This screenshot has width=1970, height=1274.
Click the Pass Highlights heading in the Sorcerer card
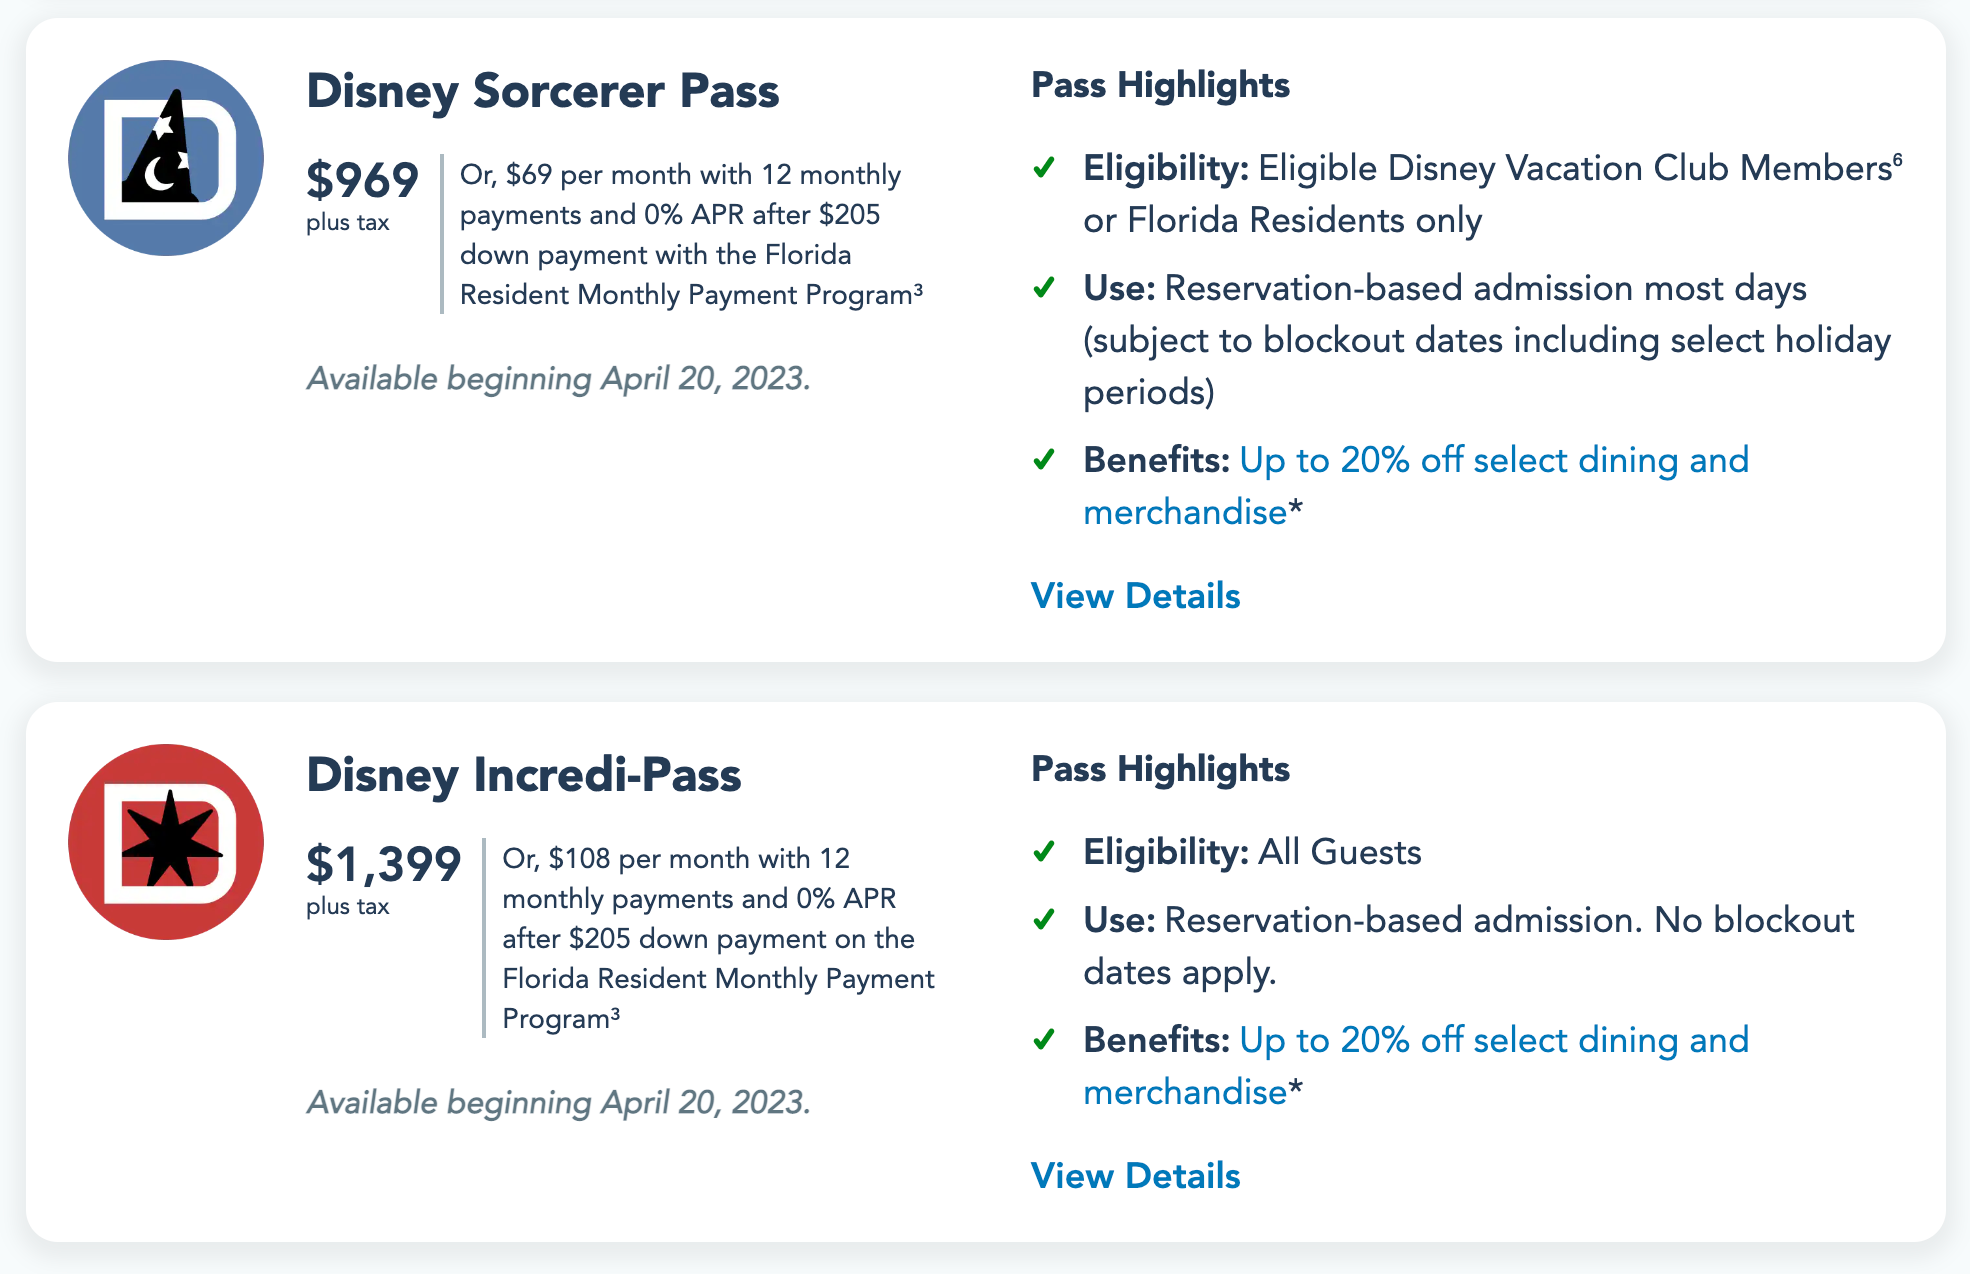pyautogui.click(x=1160, y=85)
